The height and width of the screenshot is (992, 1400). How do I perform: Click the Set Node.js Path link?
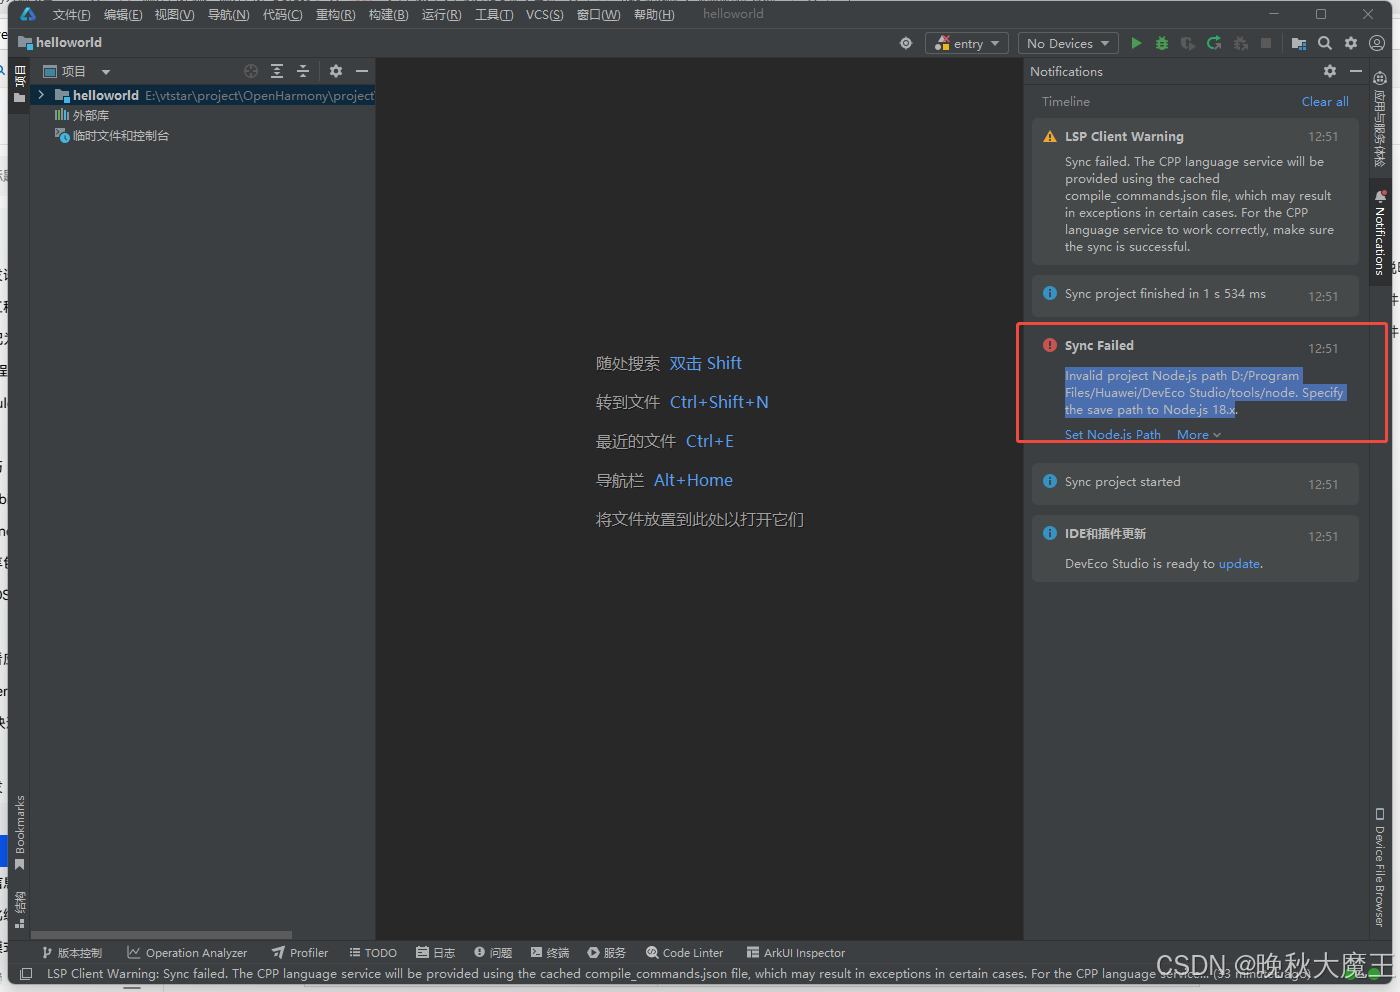click(1112, 434)
